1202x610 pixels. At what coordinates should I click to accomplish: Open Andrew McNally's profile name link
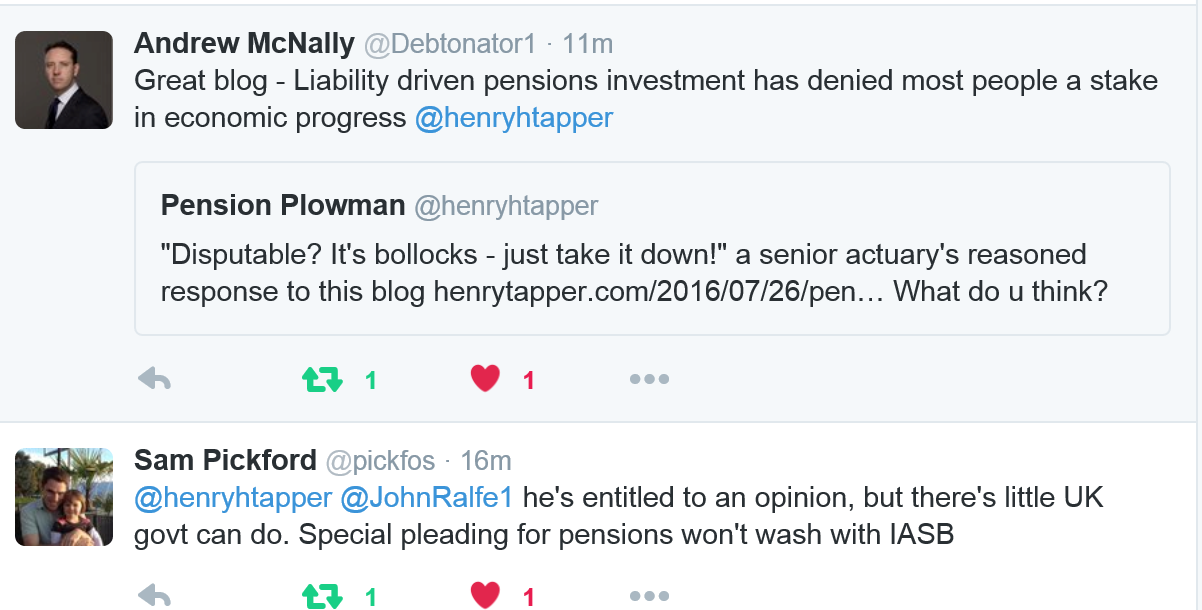pyautogui.click(x=244, y=44)
